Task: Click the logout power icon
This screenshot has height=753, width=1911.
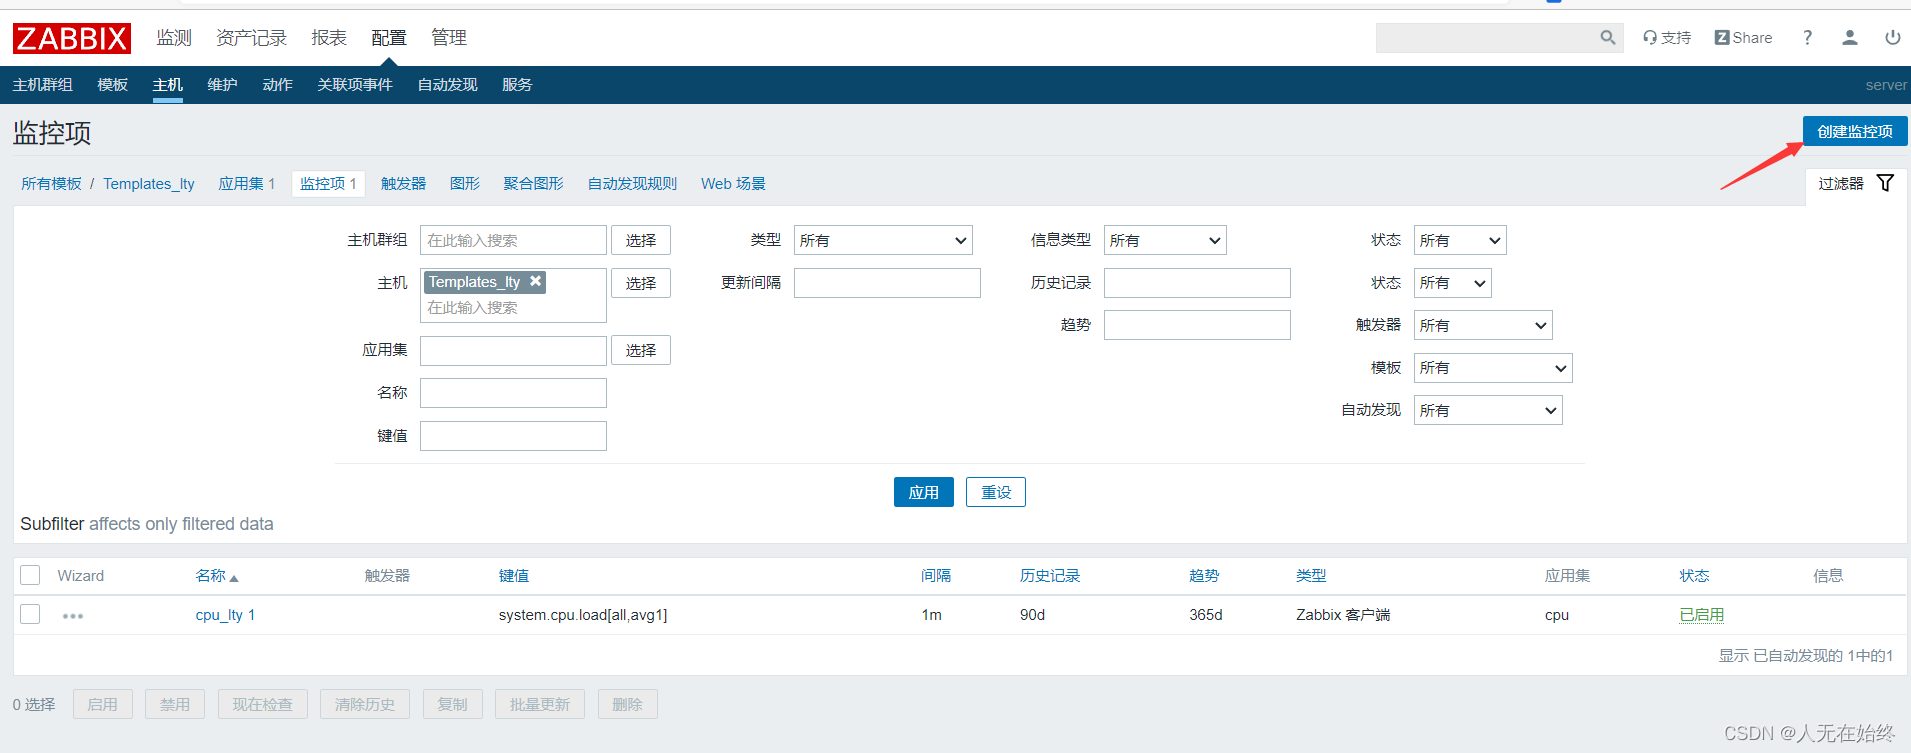Action: (1892, 38)
